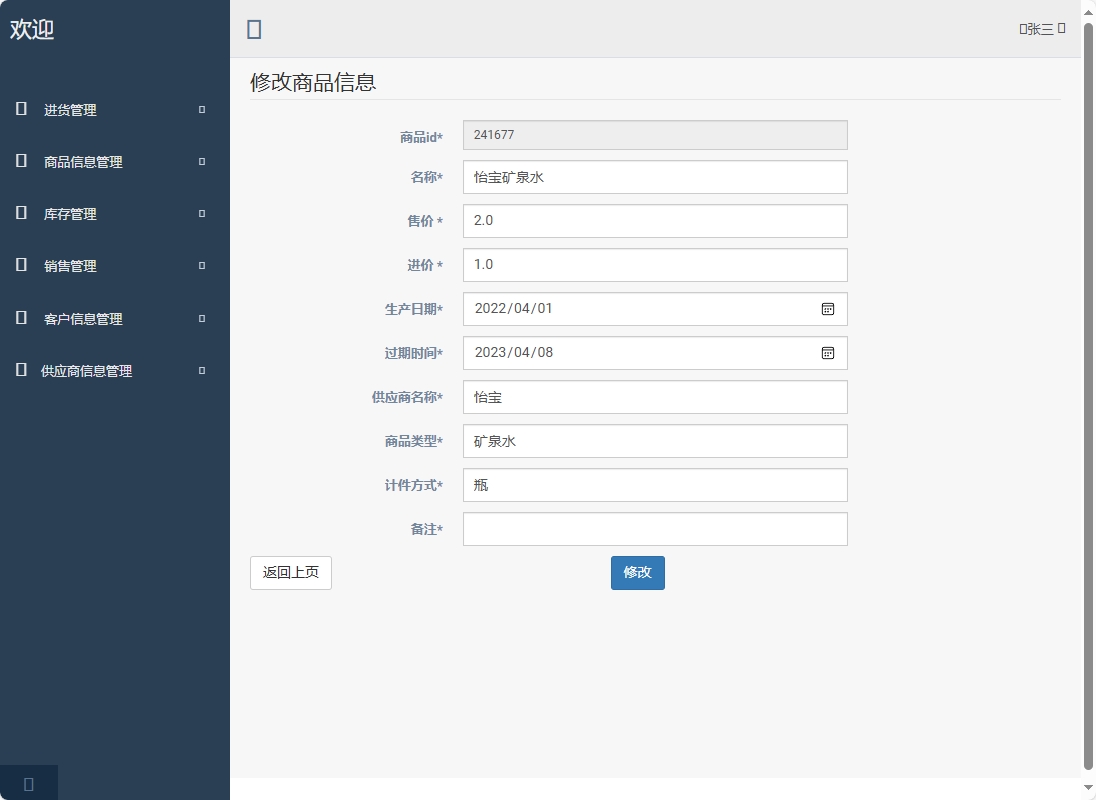Screen dimensions: 1096x800
Task: Click the 库存管理 sidebar icon
Action: [20, 213]
